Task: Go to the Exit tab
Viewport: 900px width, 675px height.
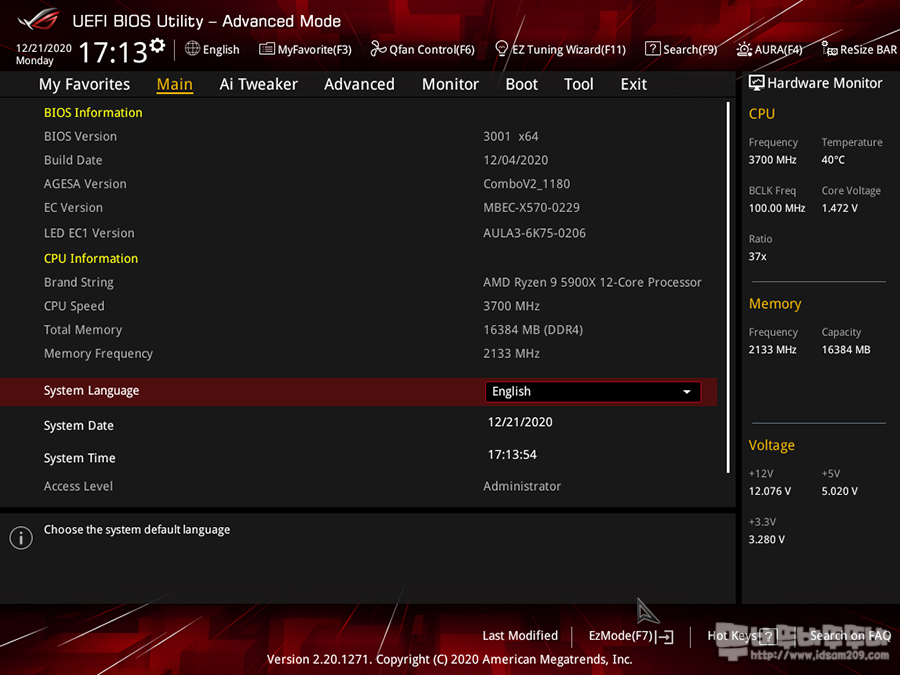Action: (x=634, y=84)
